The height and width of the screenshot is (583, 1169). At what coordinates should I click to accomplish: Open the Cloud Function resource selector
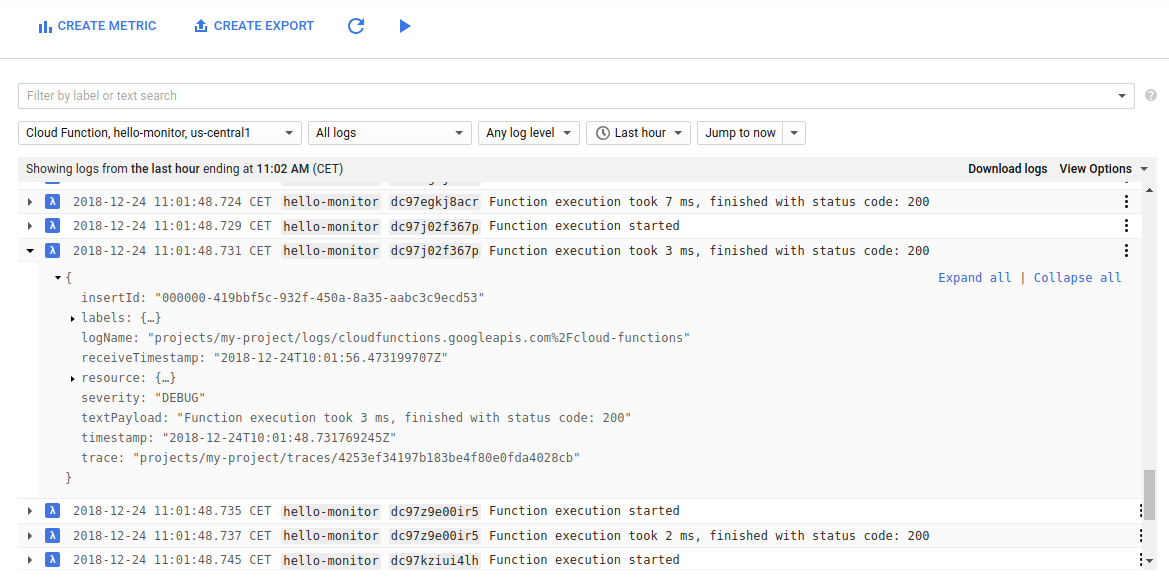[159, 132]
